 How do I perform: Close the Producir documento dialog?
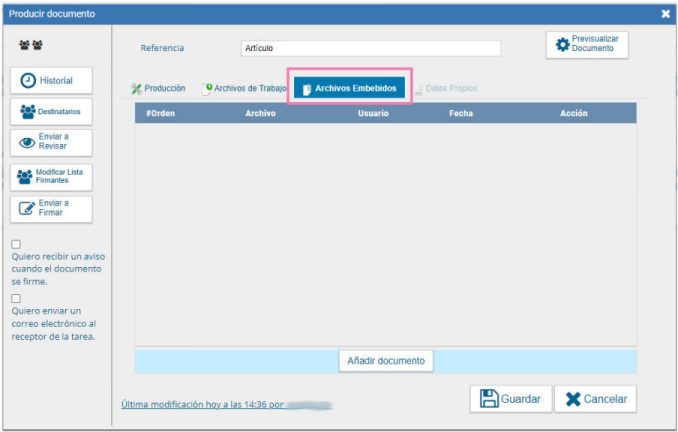pyautogui.click(x=665, y=14)
